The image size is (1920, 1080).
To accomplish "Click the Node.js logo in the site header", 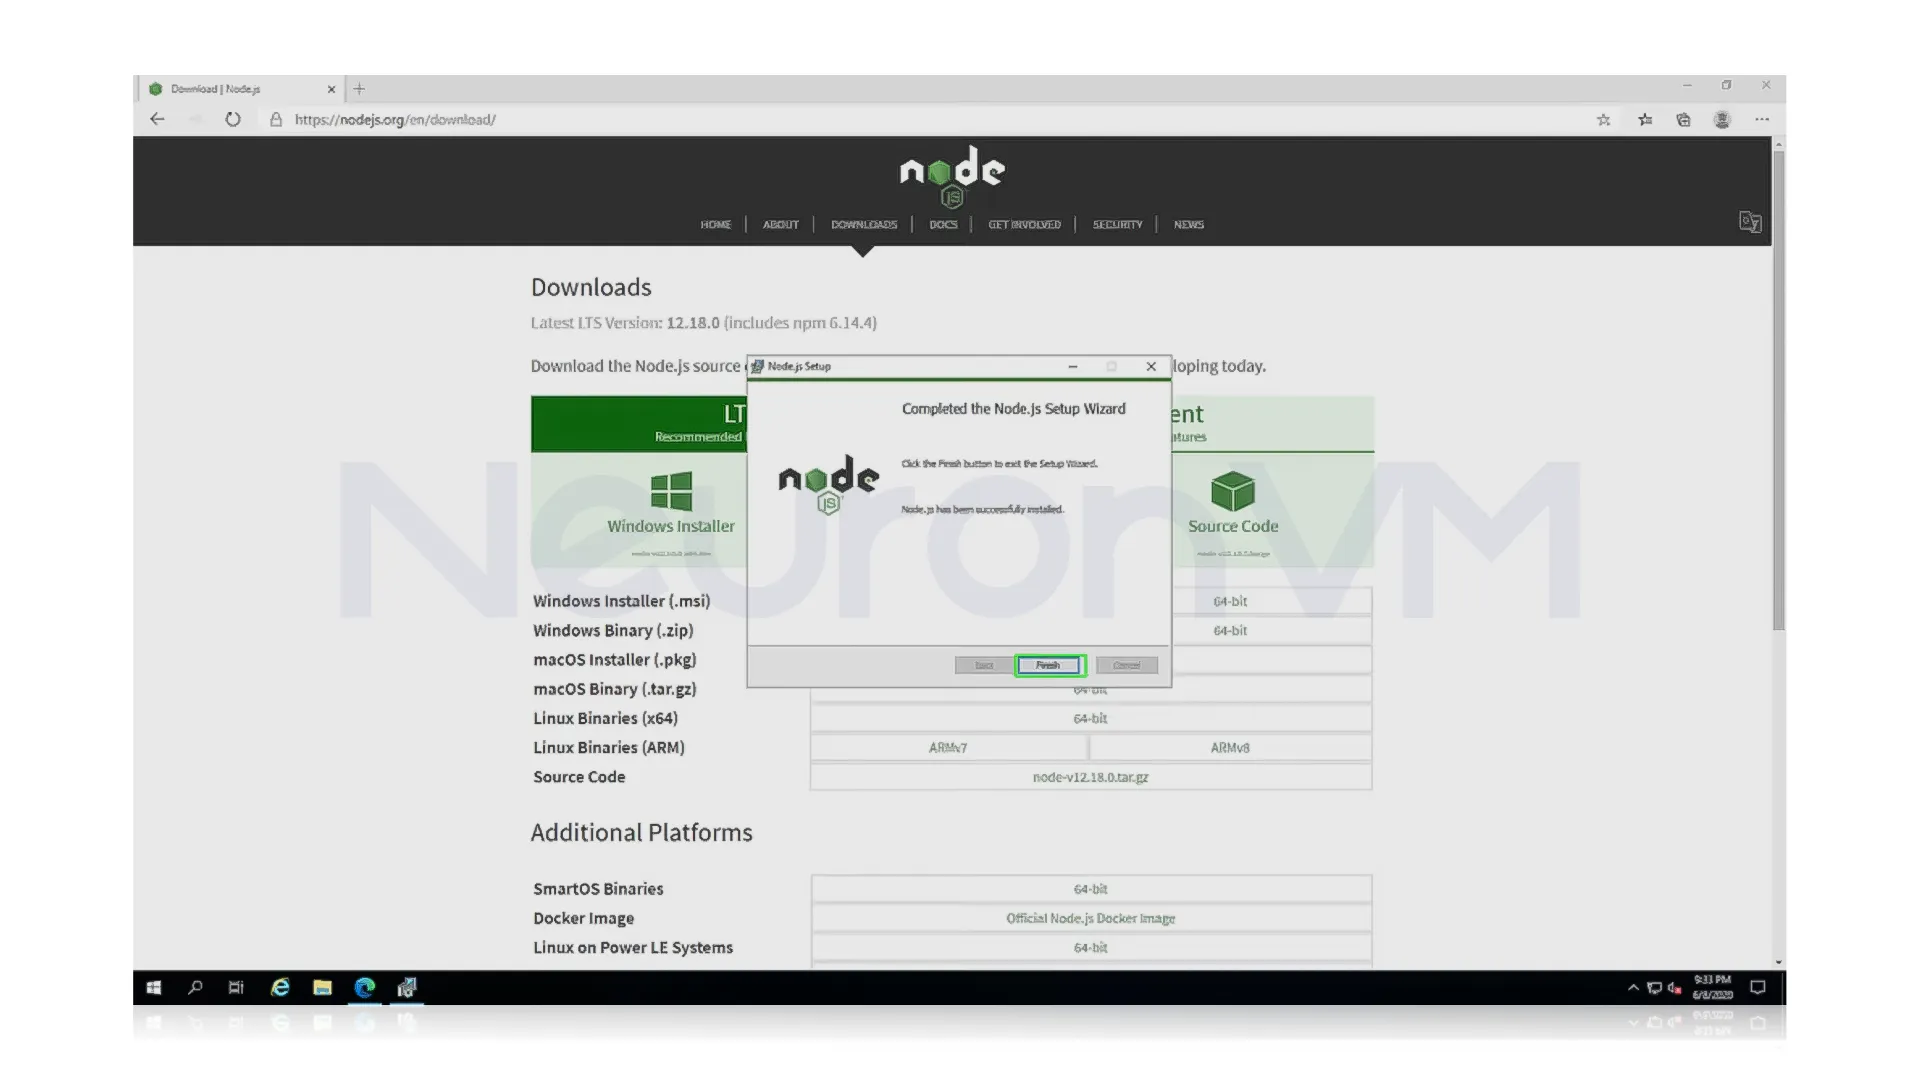I will (x=952, y=176).
